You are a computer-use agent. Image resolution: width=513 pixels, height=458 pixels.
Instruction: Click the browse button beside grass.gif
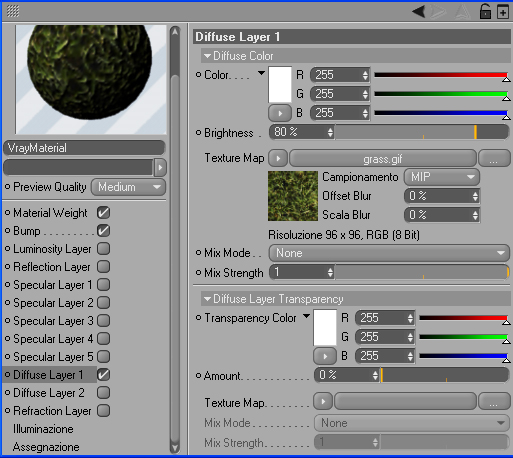(494, 158)
